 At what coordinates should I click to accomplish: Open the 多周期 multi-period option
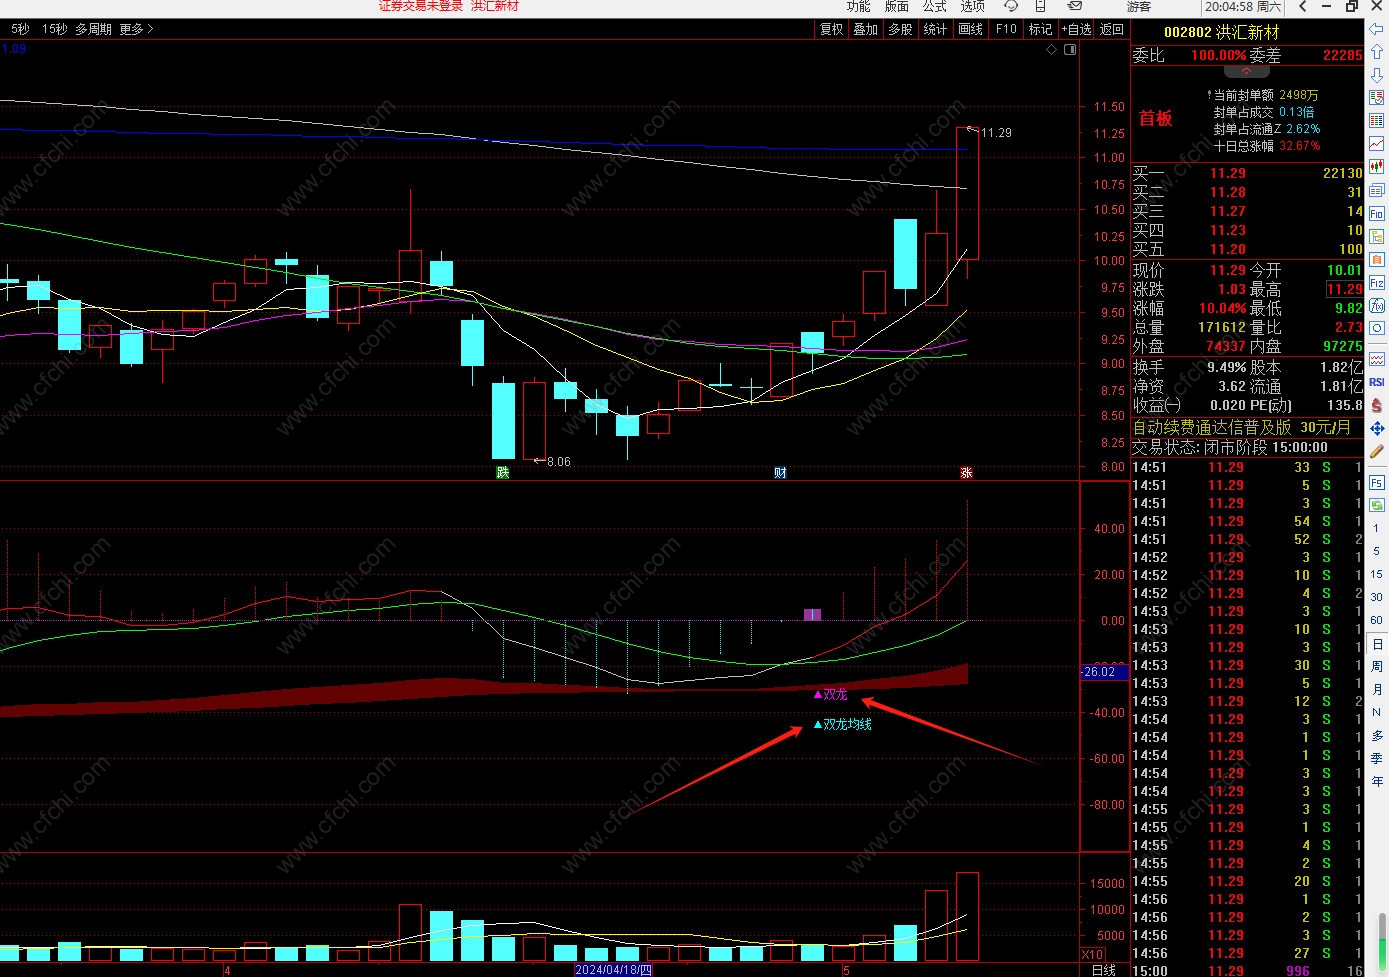[93, 29]
